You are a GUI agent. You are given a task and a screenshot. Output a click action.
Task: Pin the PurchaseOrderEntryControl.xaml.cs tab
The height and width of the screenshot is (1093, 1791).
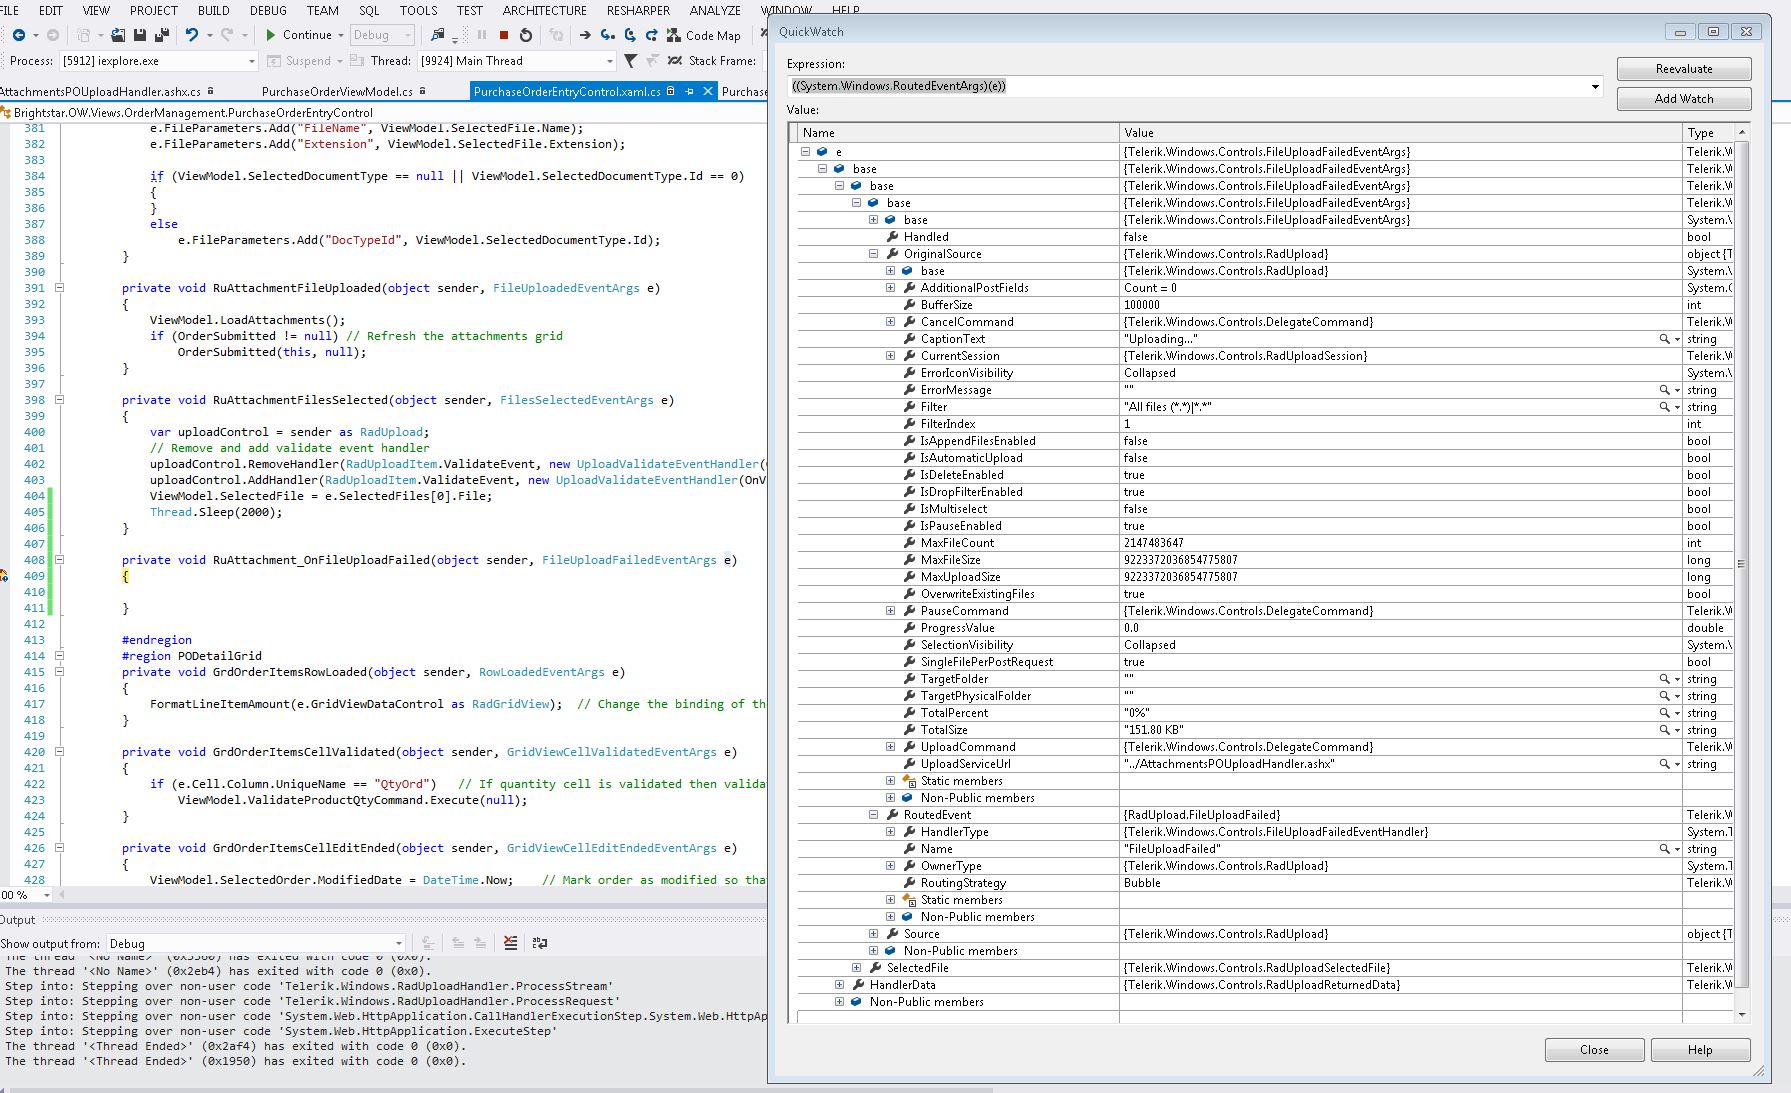(x=689, y=91)
